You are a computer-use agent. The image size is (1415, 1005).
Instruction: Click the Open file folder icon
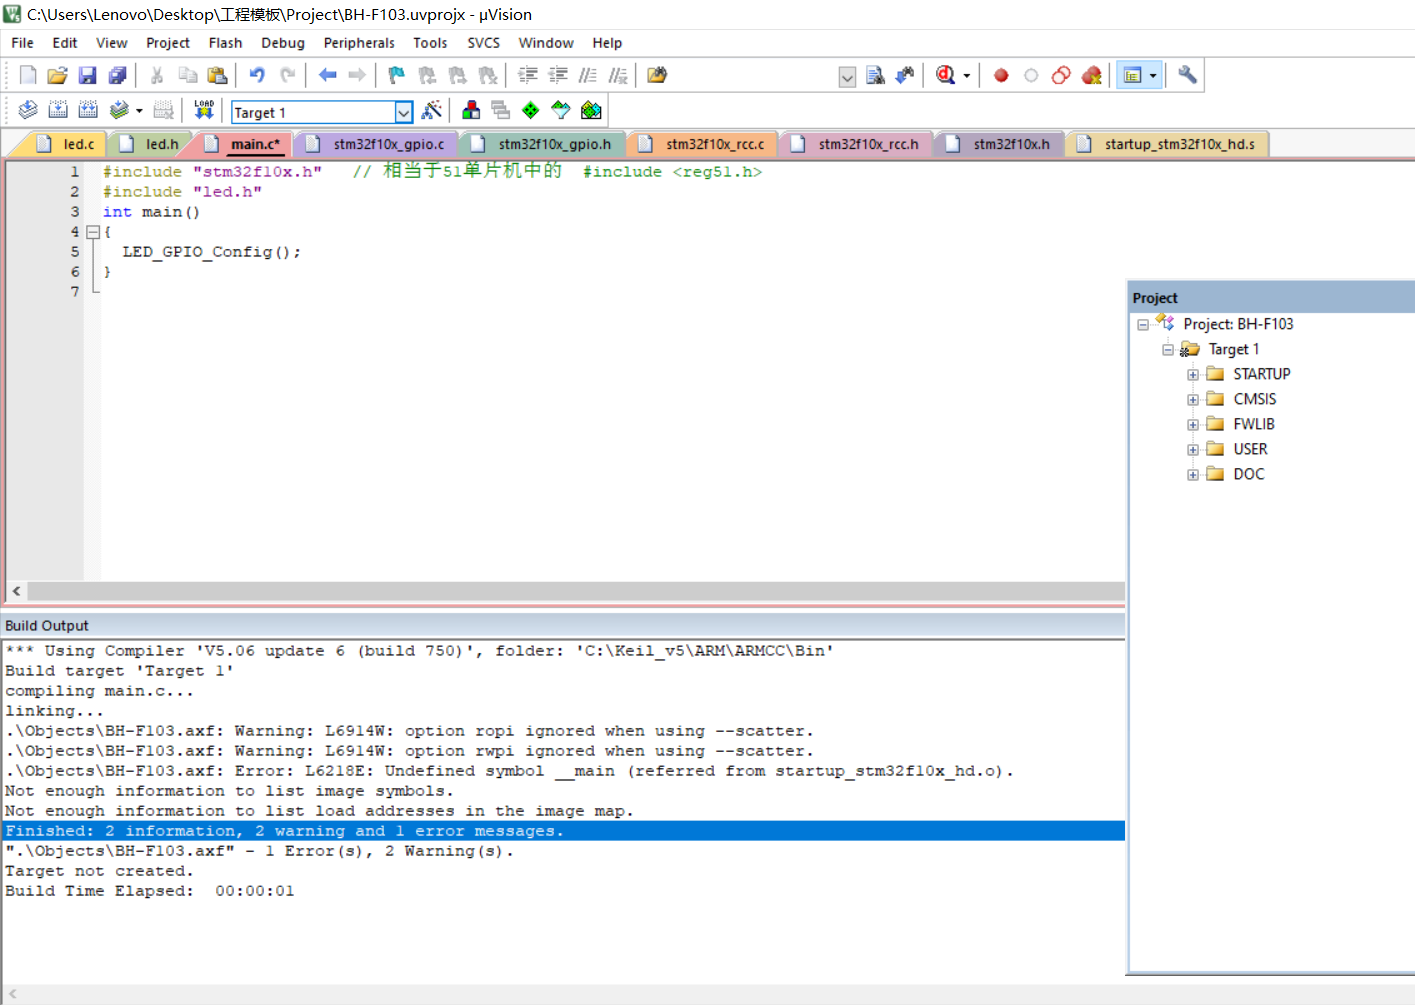[x=57, y=75]
